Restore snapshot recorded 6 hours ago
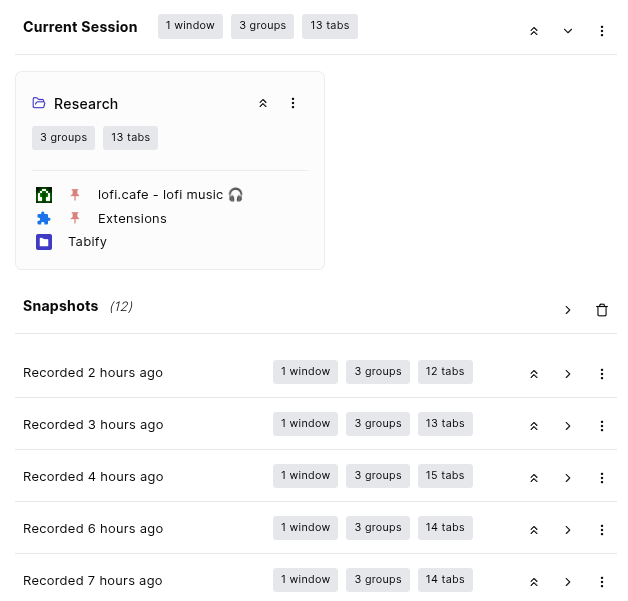 (534, 530)
